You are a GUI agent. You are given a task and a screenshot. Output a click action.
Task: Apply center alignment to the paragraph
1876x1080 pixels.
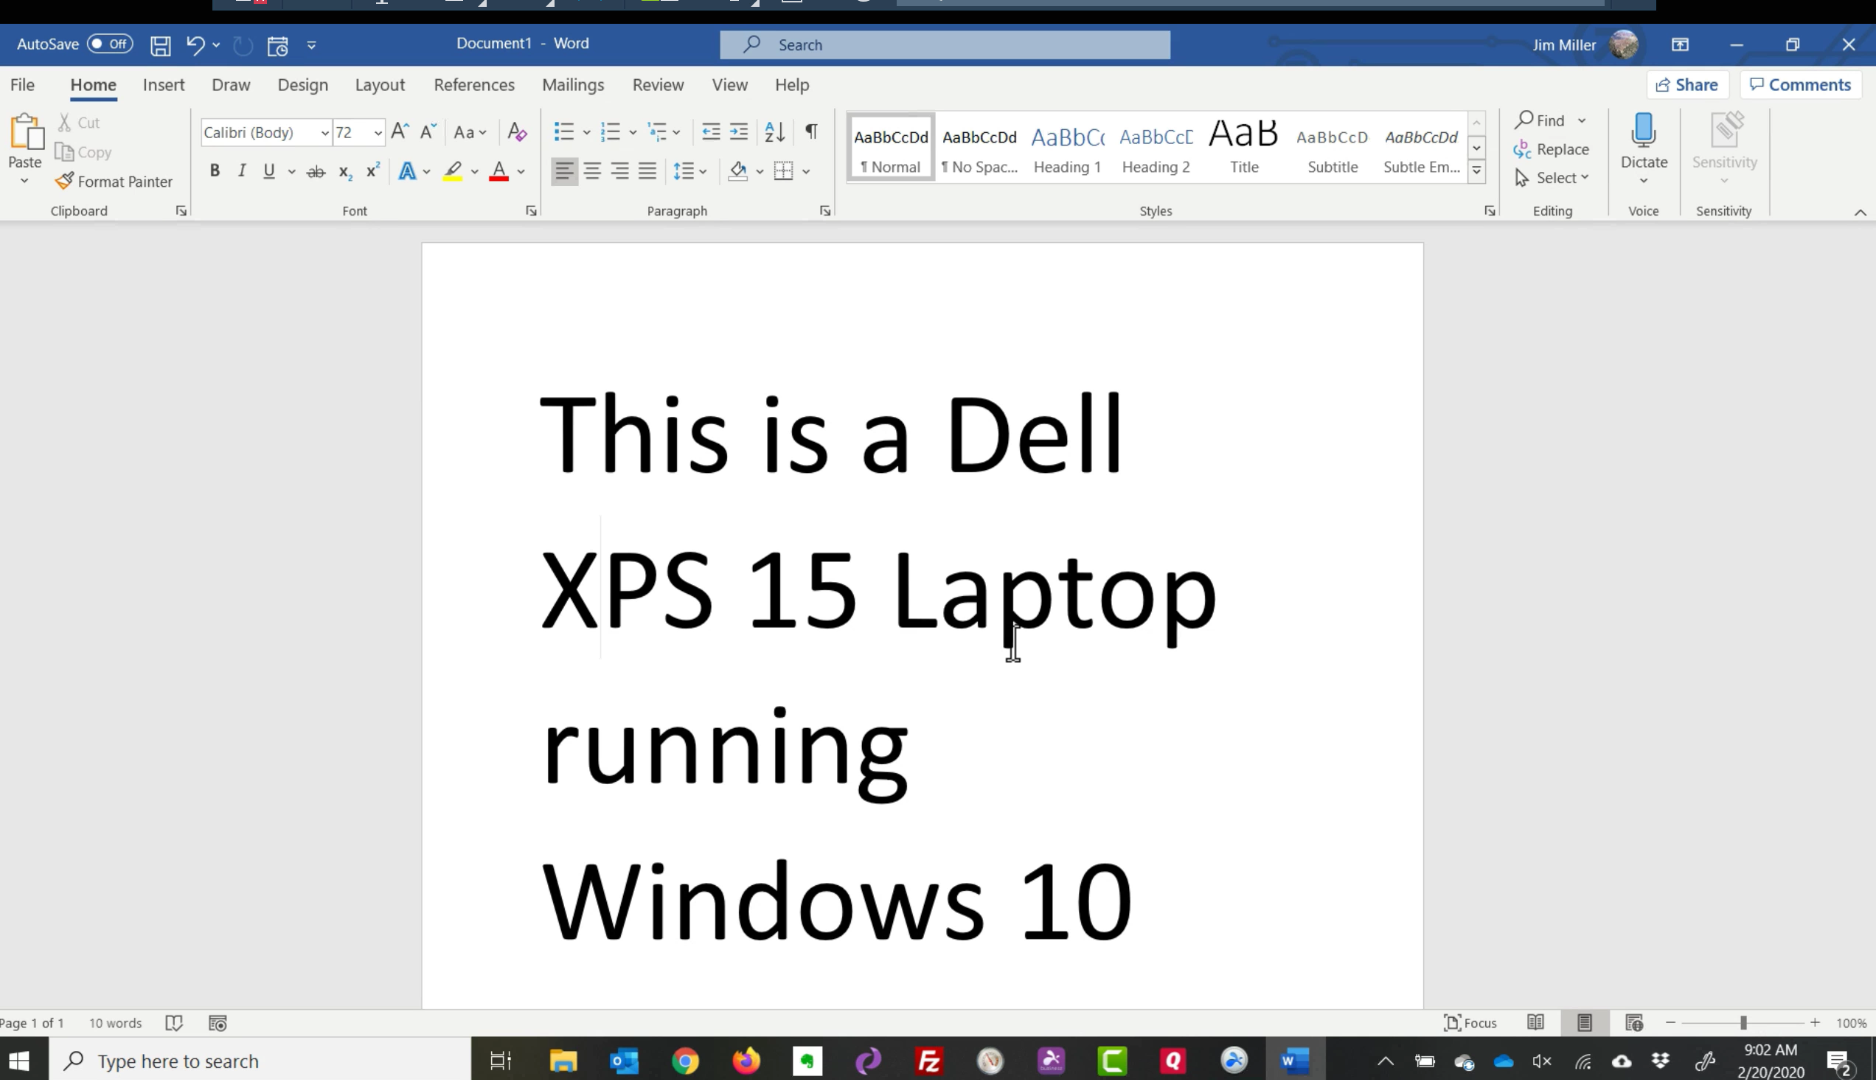(x=592, y=171)
